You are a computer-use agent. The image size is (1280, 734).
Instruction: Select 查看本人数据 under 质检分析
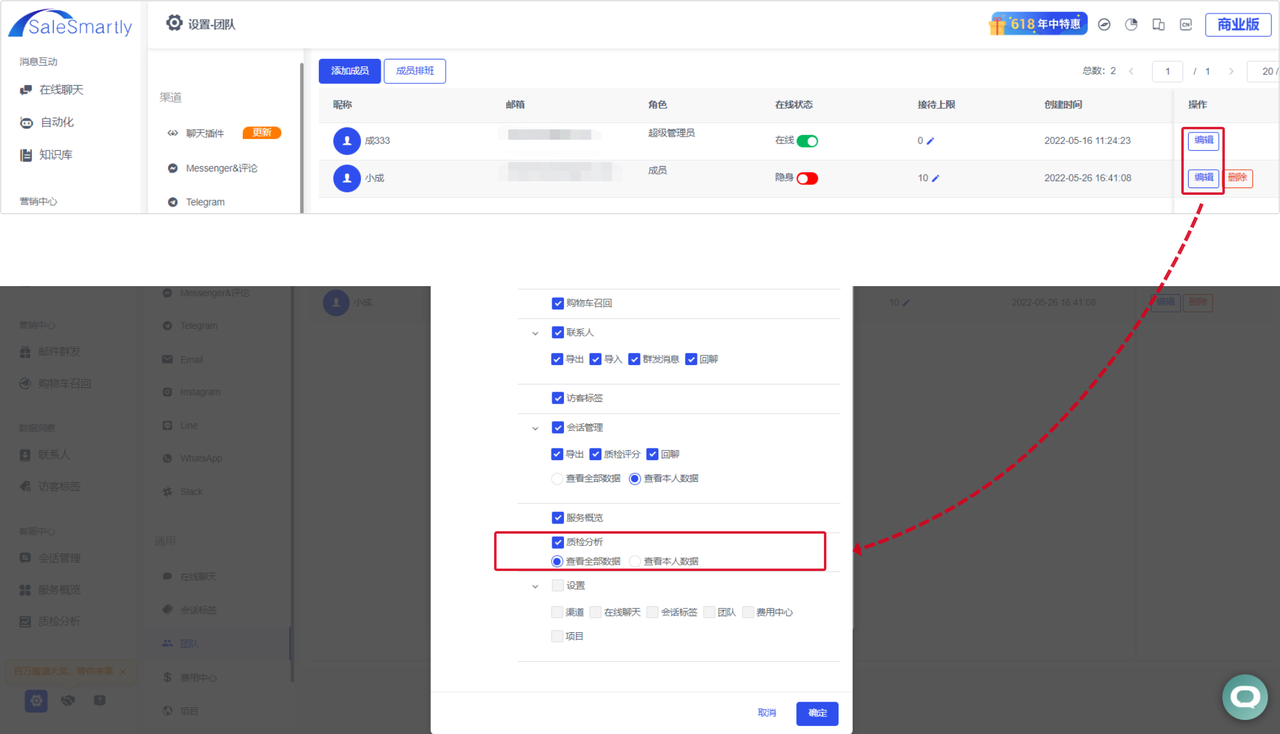[635, 561]
